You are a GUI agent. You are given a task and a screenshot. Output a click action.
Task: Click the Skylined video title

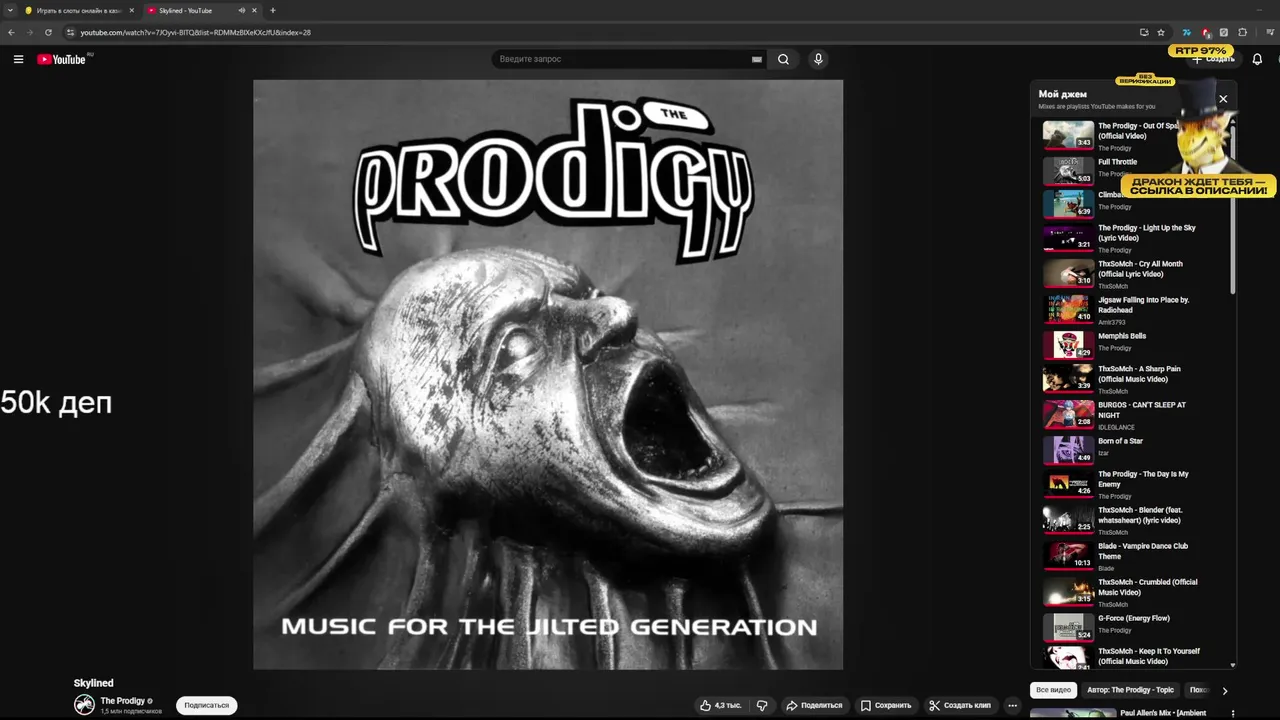pos(93,683)
